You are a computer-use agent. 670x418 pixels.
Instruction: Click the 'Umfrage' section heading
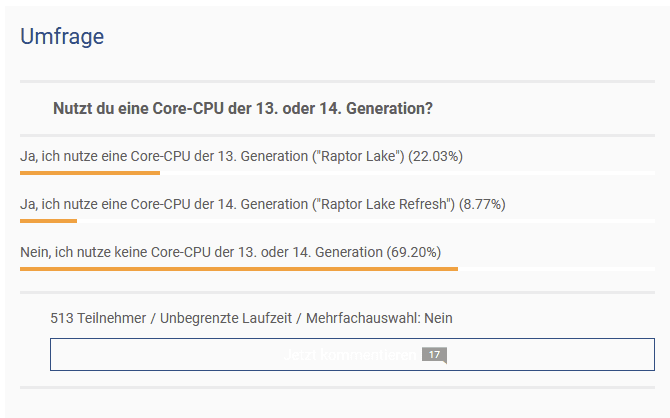pos(62,36)
